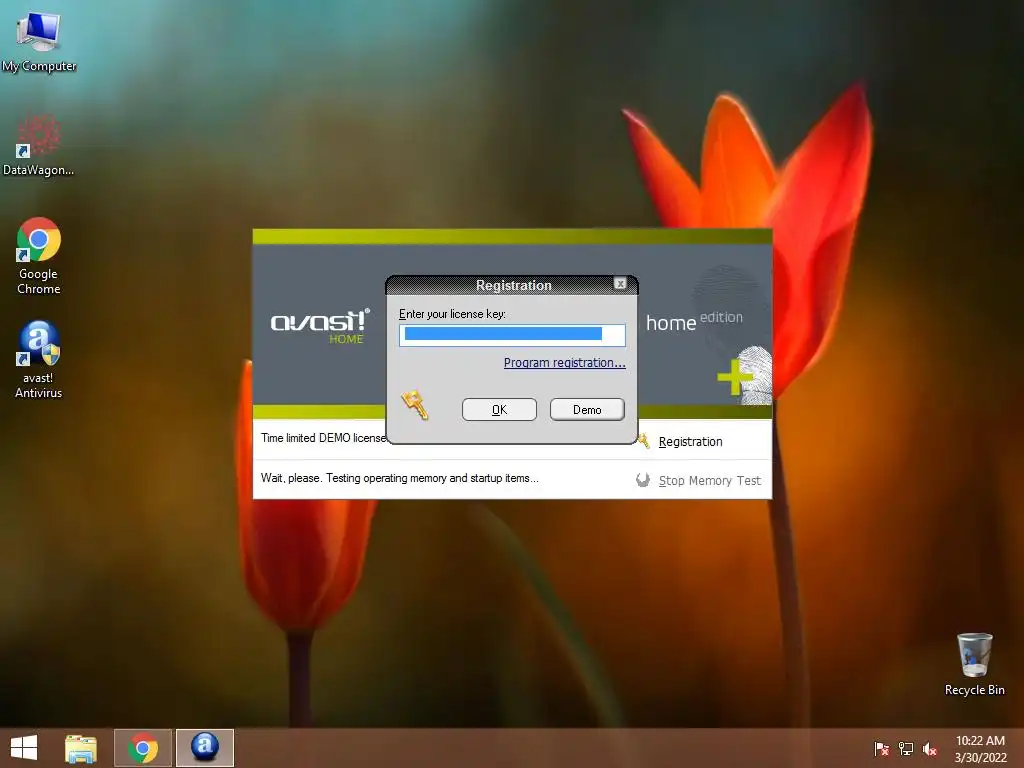This screenshot has height=768, width=1024.
Task: Click Stop Memory Test
Action: [x=709, y=481]
